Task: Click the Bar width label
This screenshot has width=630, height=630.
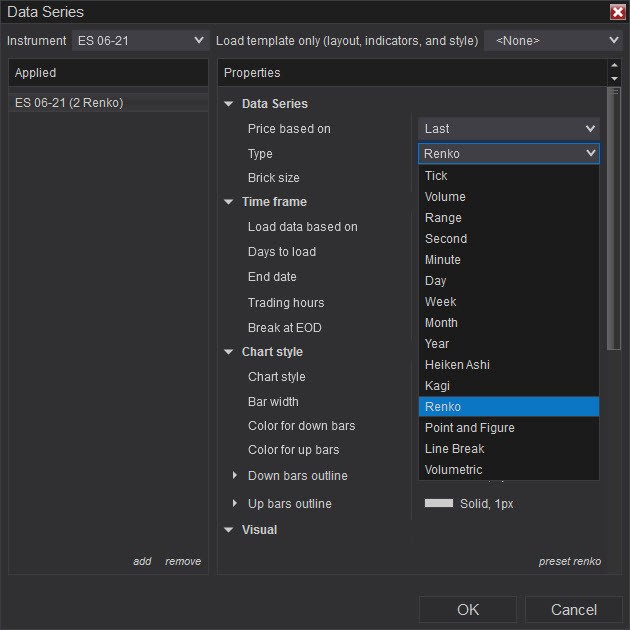Action: [273, 402]
